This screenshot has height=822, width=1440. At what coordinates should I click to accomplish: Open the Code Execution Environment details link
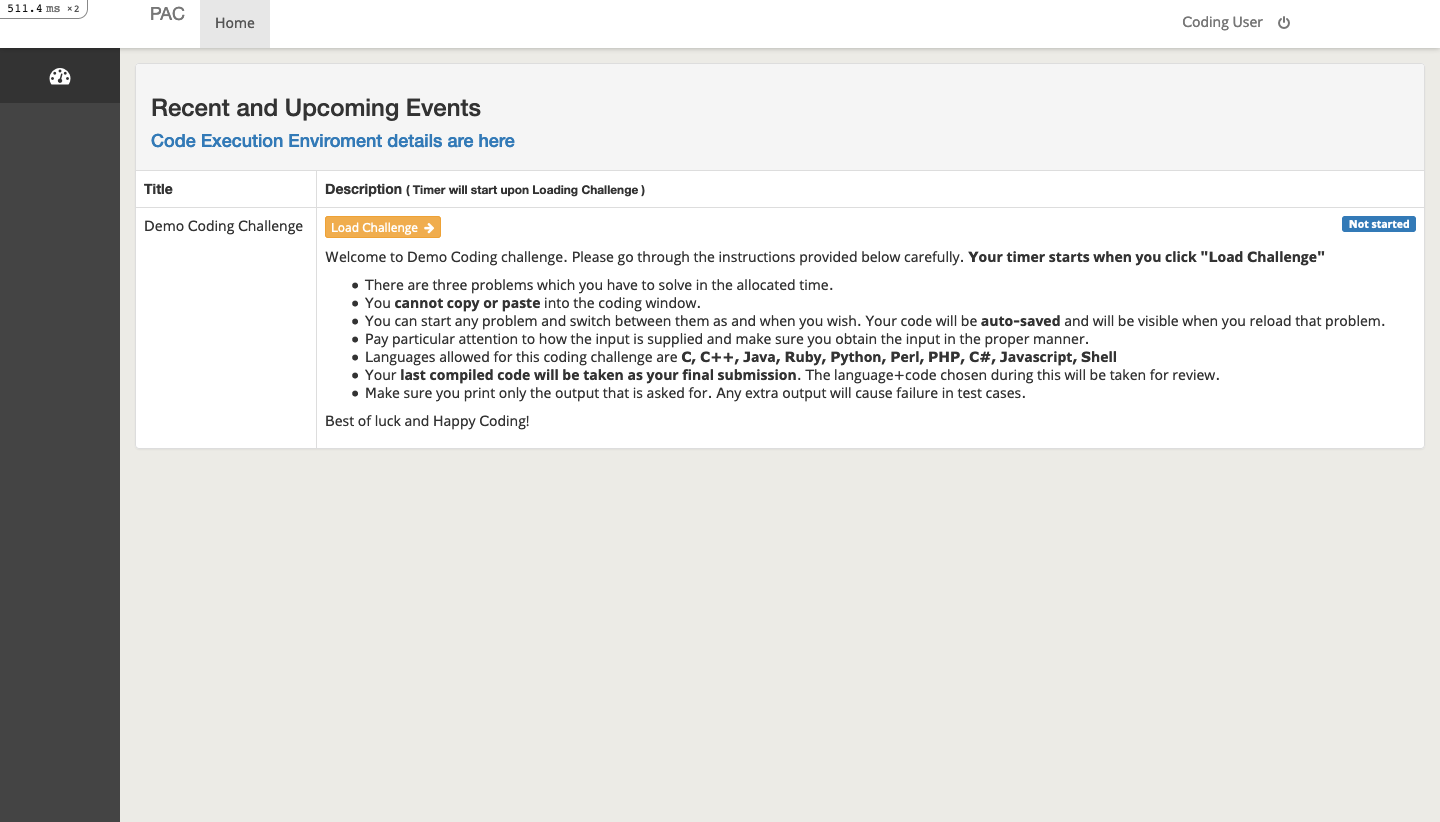(332, 141)
